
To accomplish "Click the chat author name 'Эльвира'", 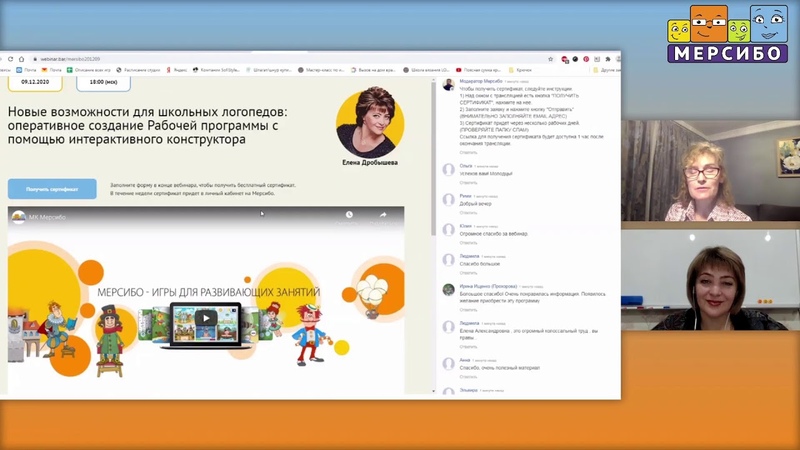I will point(468,390).
